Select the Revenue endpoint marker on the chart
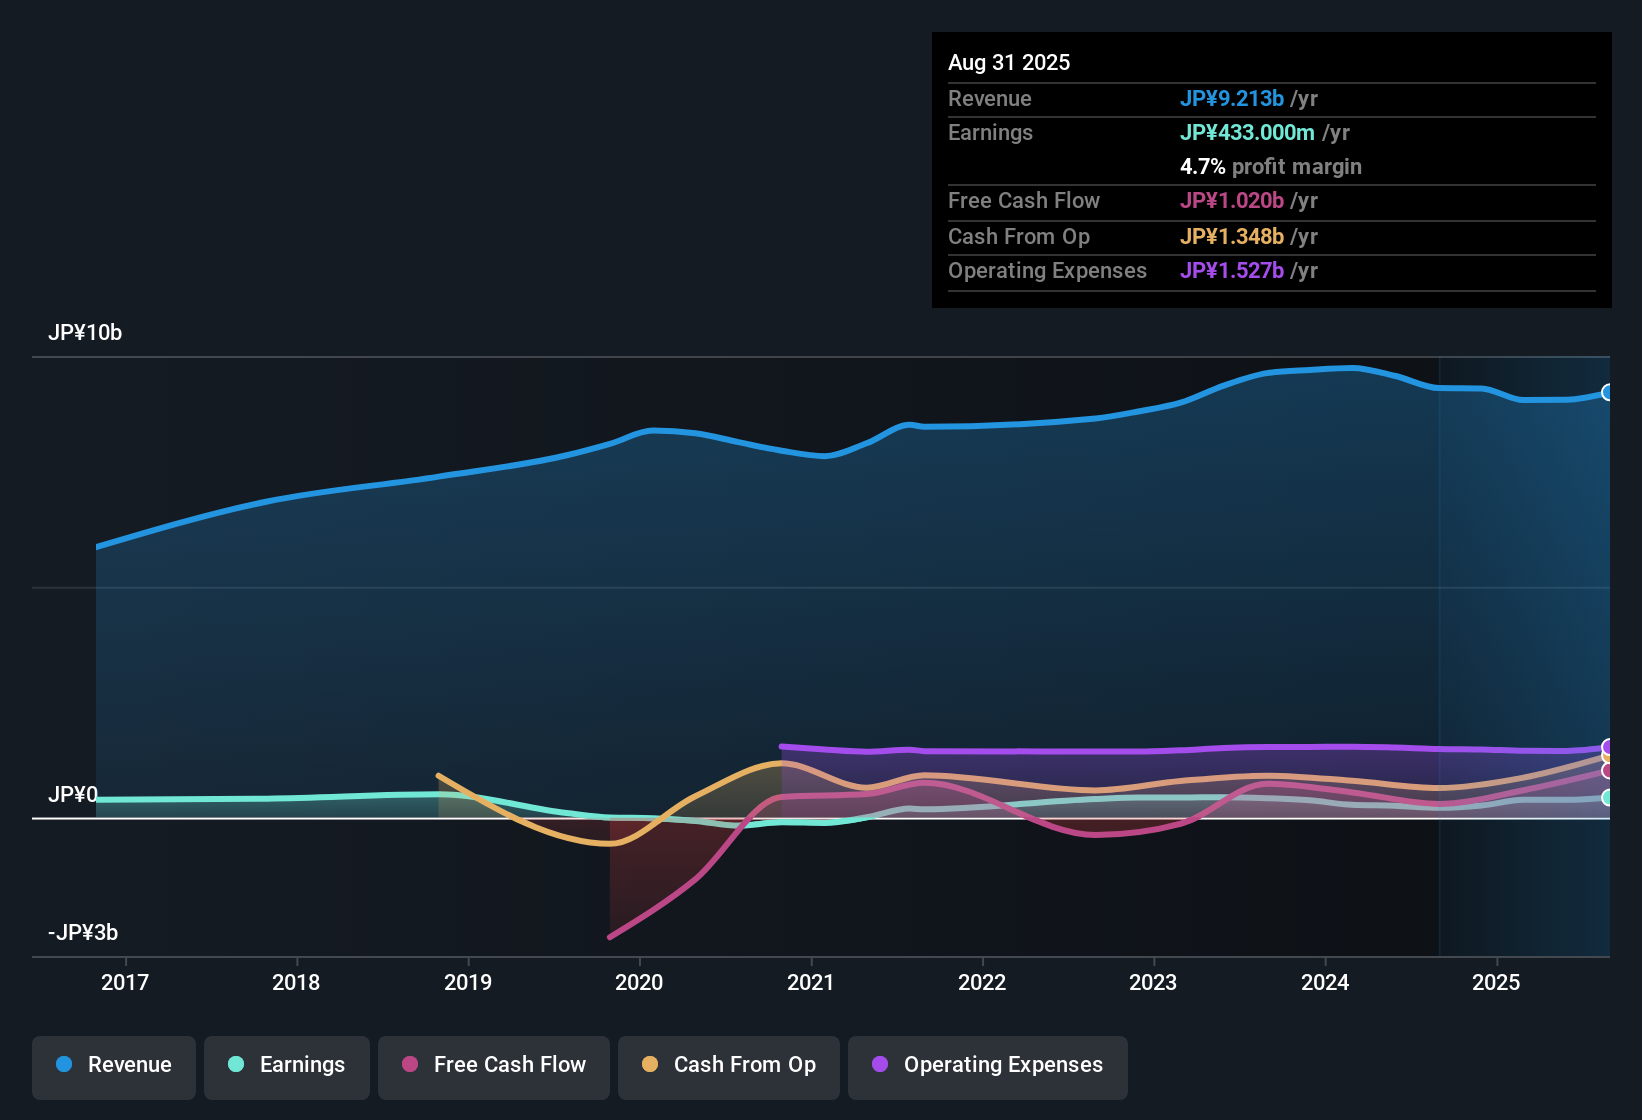Image resolution: width=1642 pixels, height=1120 pixels. [1608, 393]
